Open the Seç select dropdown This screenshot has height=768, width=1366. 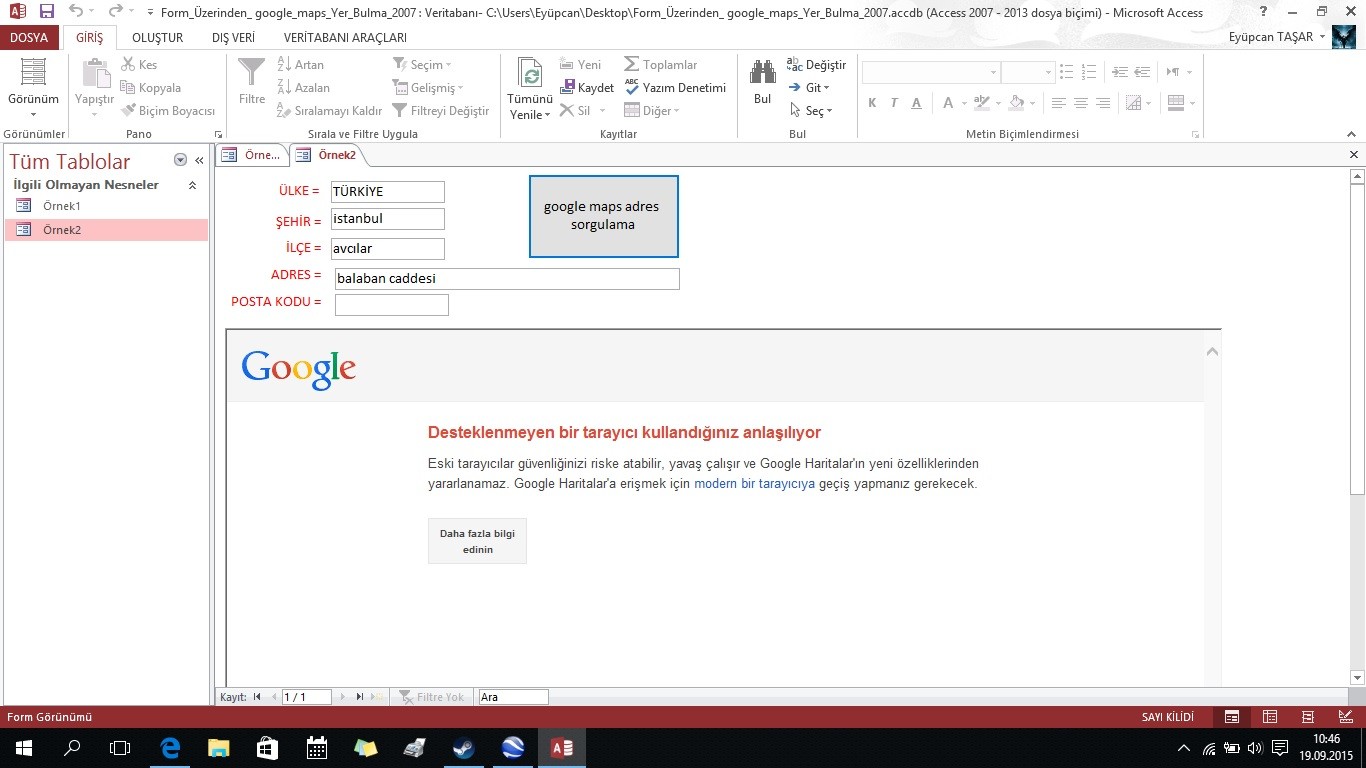[x=810, y=110]
